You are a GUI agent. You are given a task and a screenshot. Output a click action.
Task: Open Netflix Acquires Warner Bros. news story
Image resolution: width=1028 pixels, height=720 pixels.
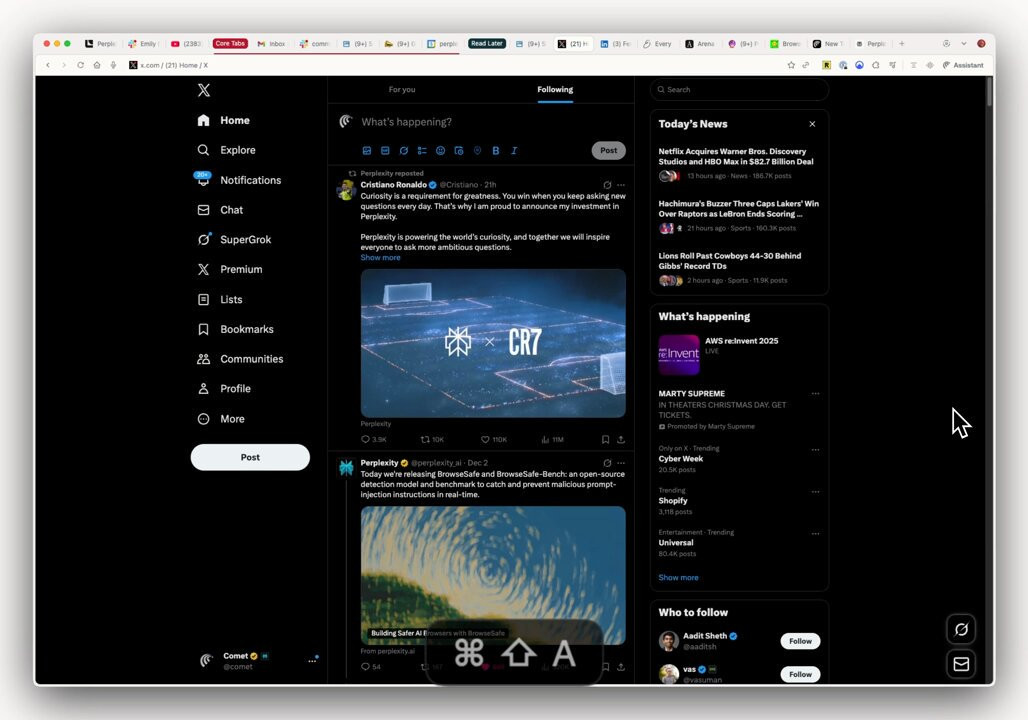739,163
